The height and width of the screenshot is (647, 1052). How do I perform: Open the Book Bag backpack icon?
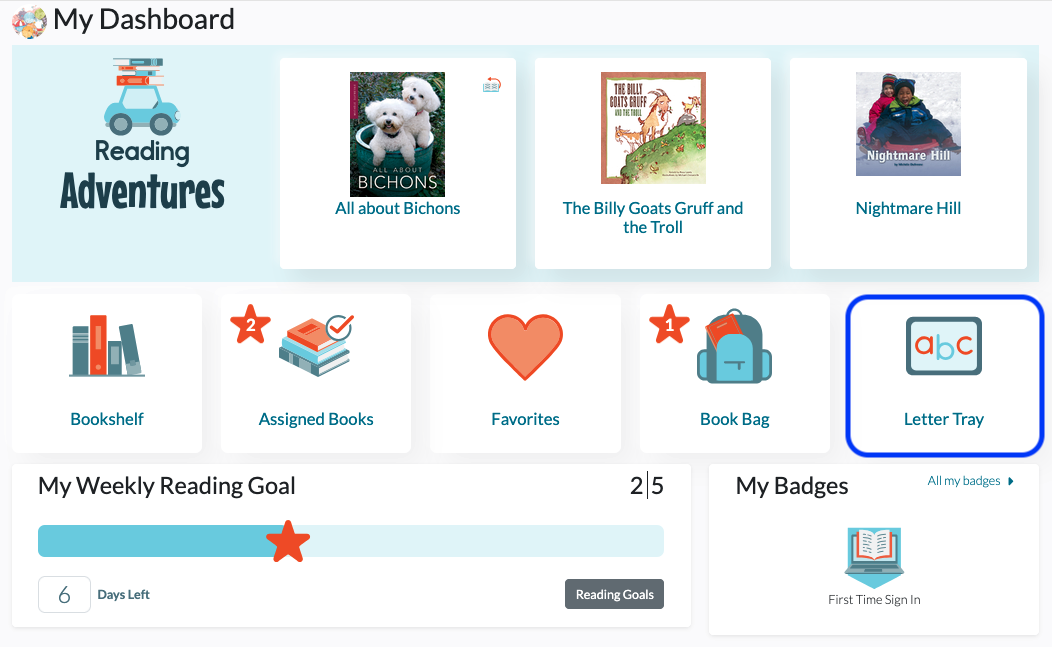(735, 347)
